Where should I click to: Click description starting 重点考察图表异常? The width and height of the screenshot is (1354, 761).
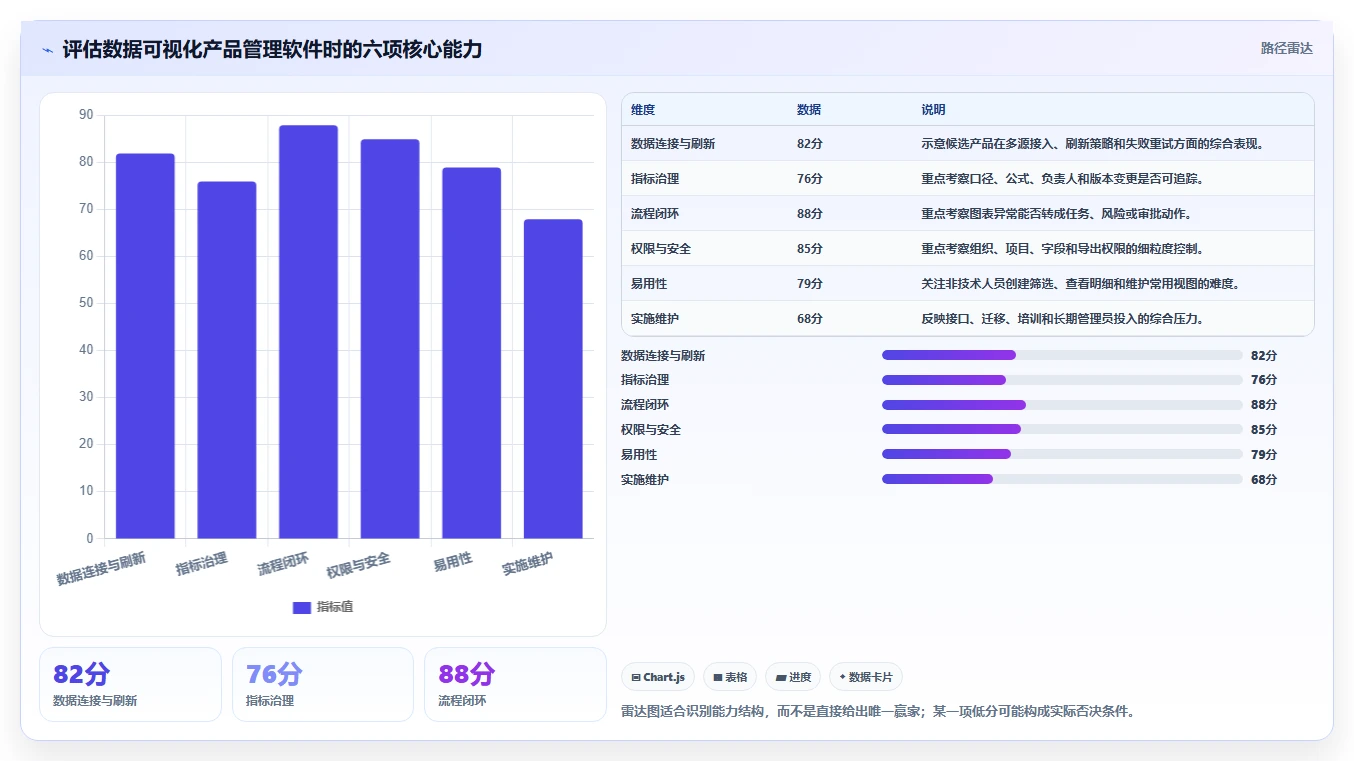tap(1057, 214)
